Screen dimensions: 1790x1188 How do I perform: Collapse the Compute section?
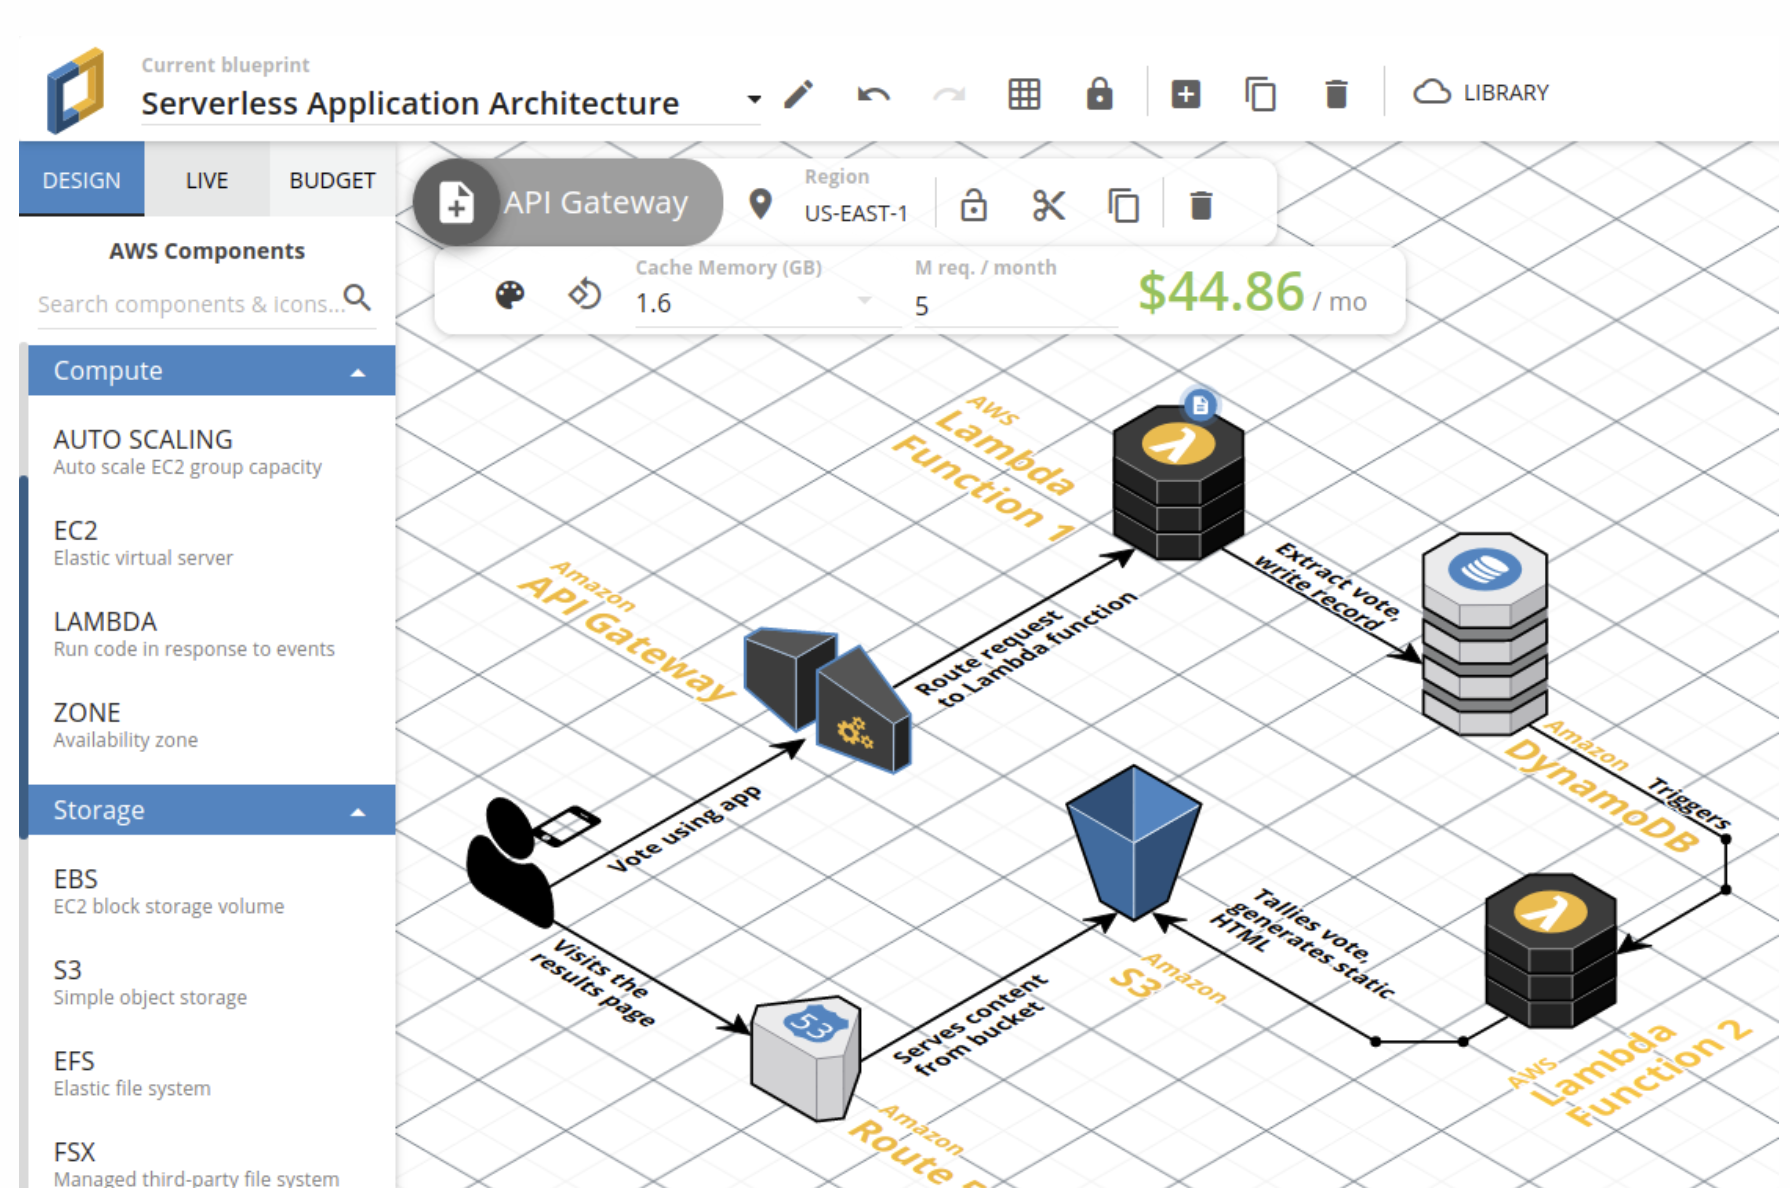click(358, 372)
